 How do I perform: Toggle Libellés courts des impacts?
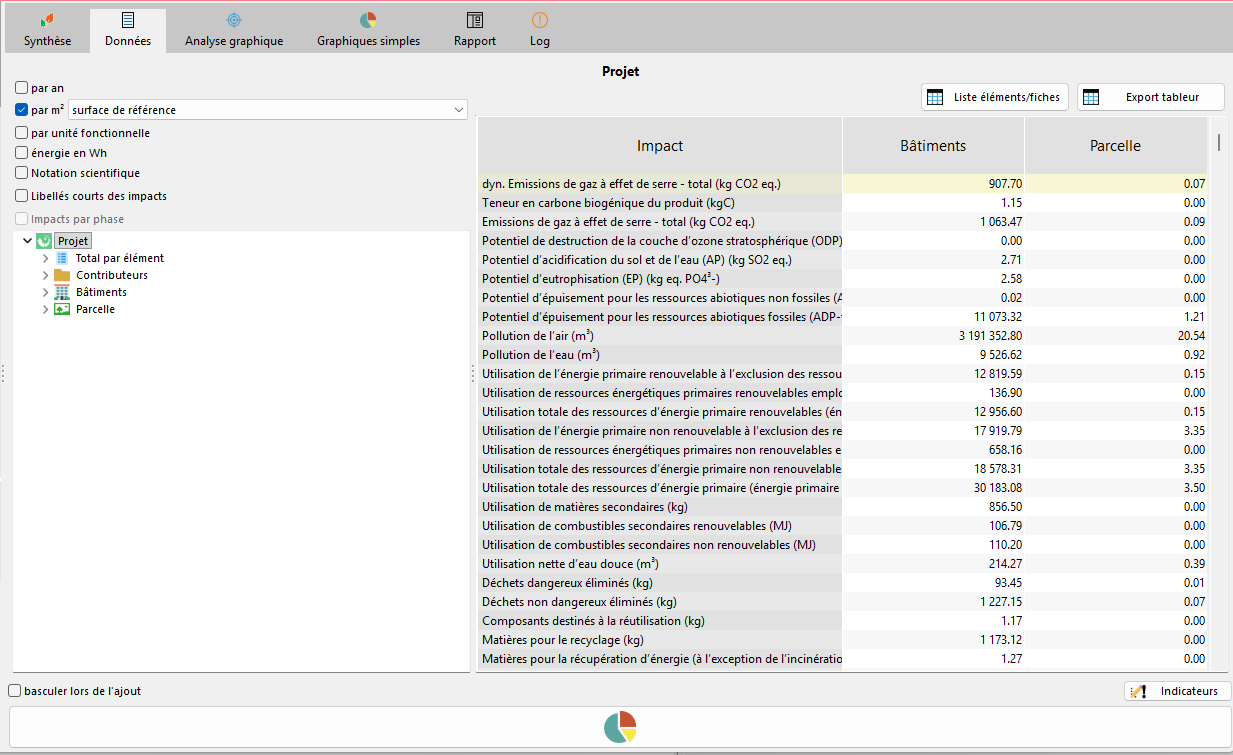(22, 196)
